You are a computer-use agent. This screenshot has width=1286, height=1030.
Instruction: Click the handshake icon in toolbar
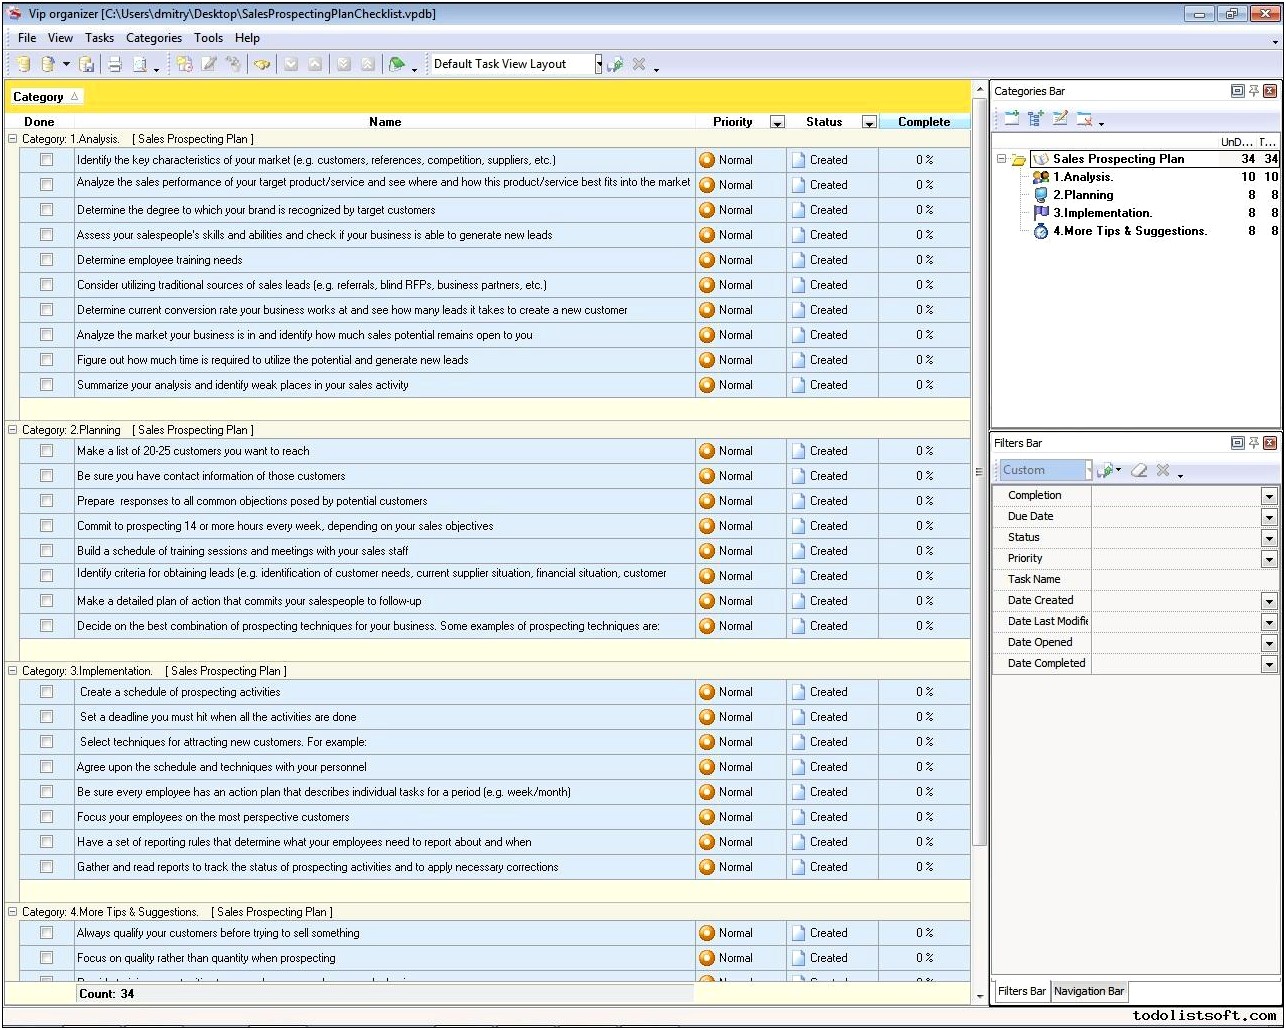click(262, 64)
